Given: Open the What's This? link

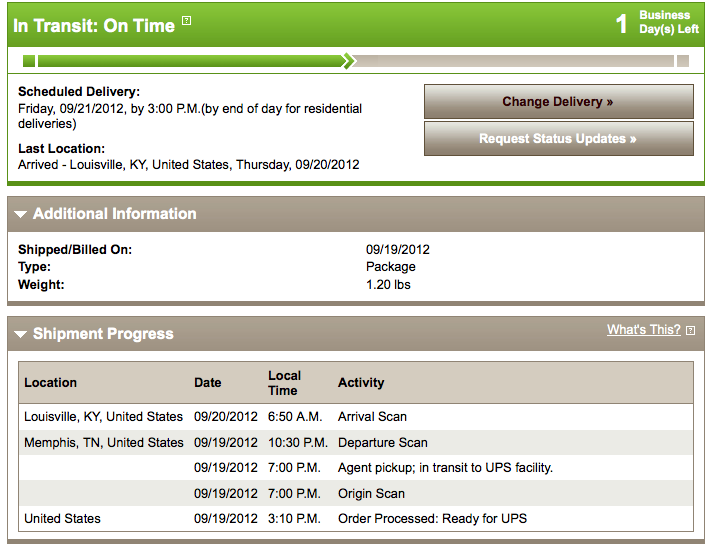Looking at the screenshot, I should [x=643, y=330].
